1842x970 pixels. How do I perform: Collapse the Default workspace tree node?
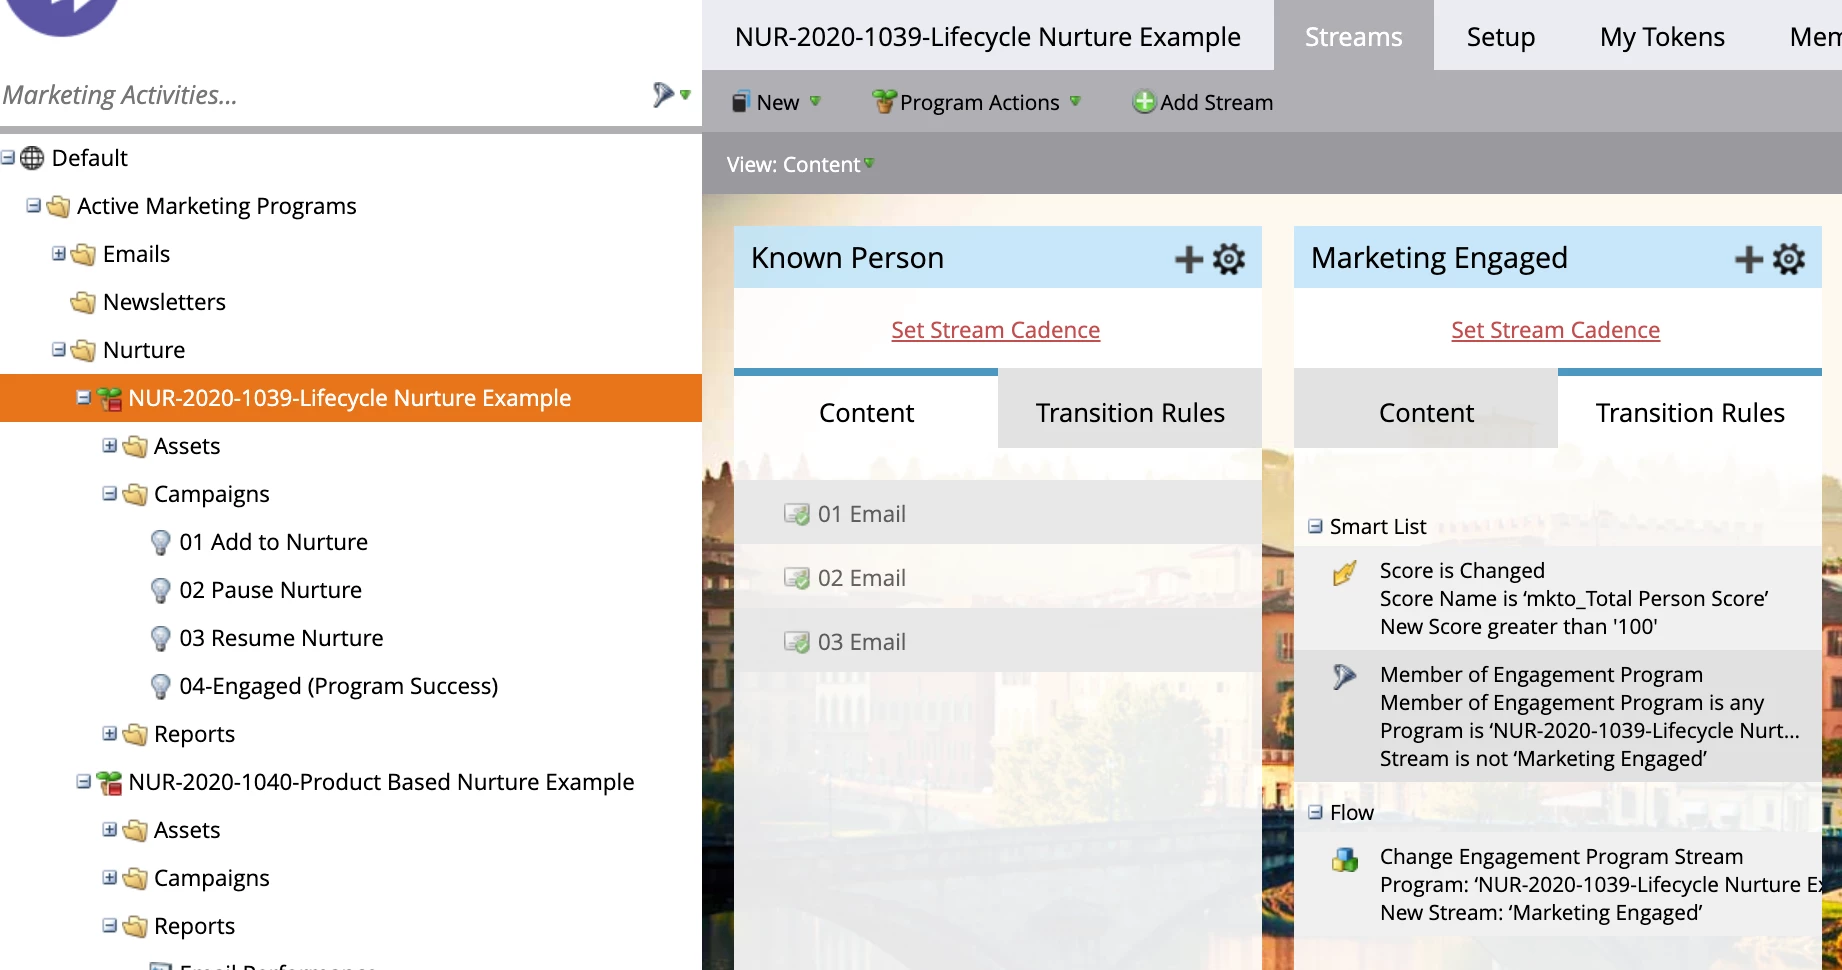[8, 157]
